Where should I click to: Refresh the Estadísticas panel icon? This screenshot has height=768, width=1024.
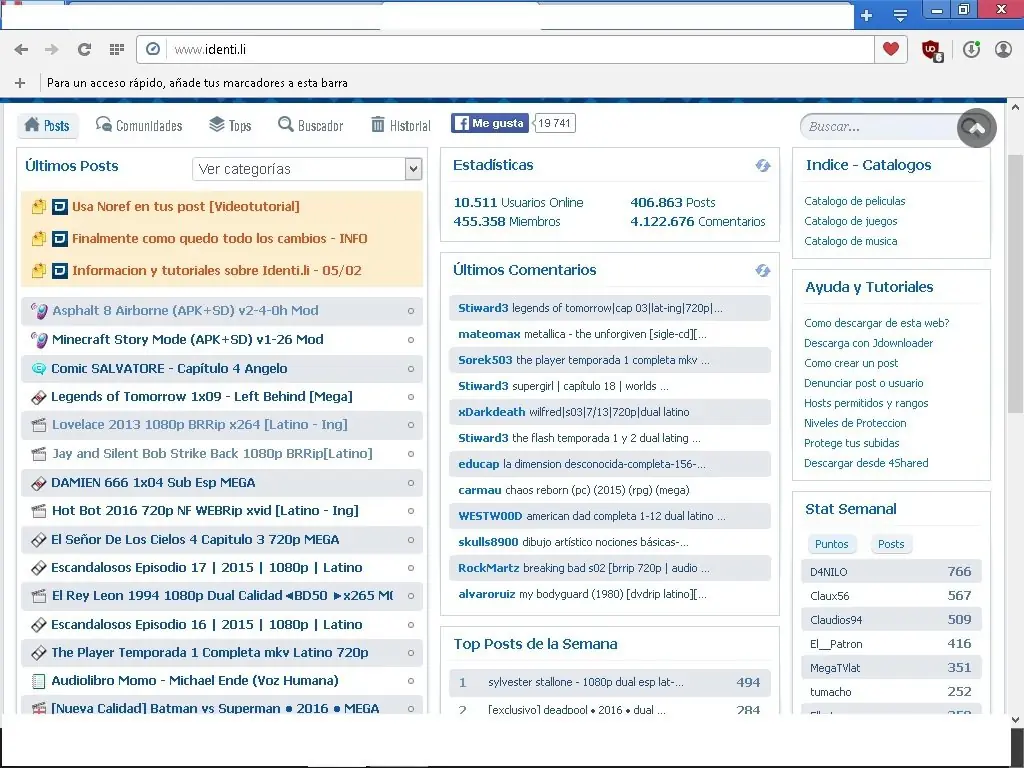click(x=763, y=166)
